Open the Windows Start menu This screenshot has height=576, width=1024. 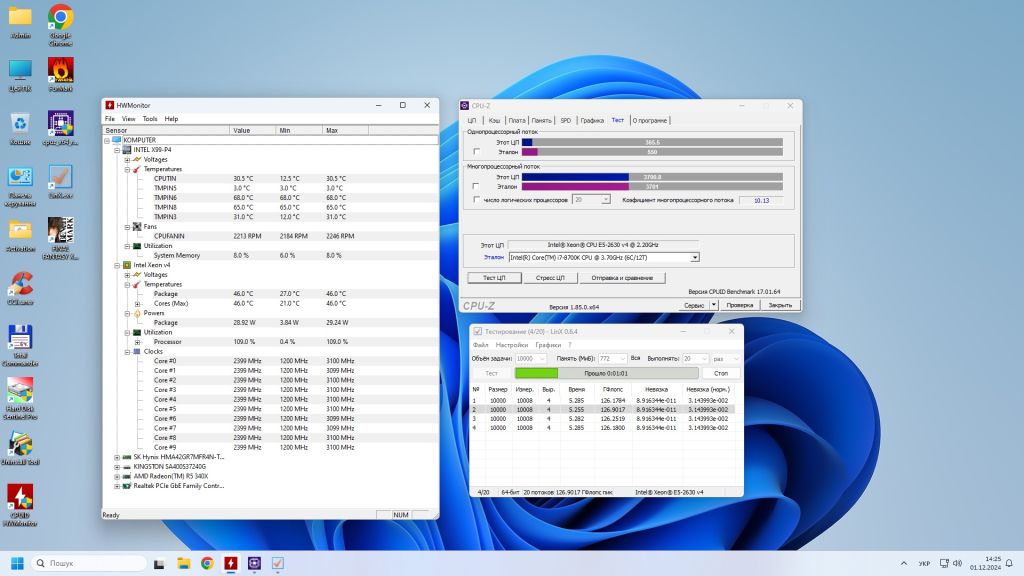(x=18, y=563)
